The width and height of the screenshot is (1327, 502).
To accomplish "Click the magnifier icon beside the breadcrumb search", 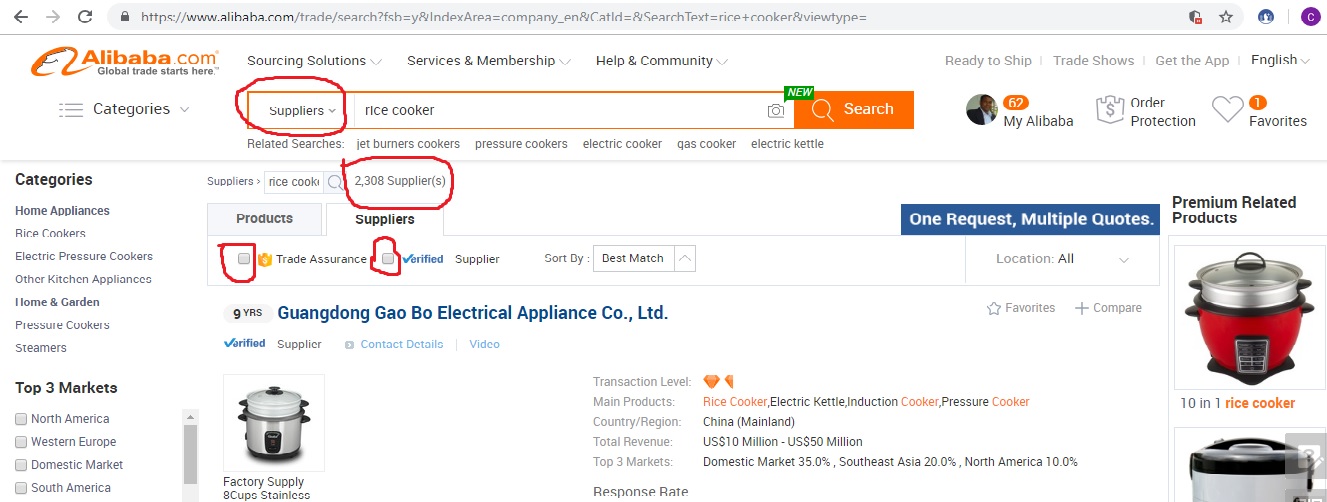I will coord(334,182).
